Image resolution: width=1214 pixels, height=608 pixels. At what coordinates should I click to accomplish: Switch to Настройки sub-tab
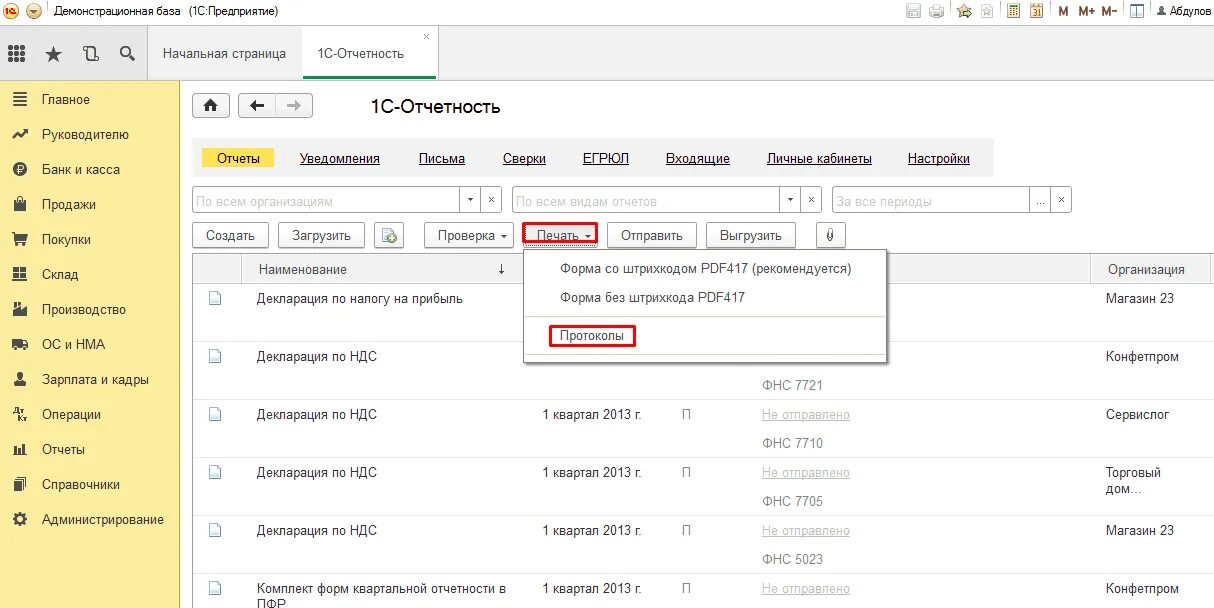pos(939,159)
